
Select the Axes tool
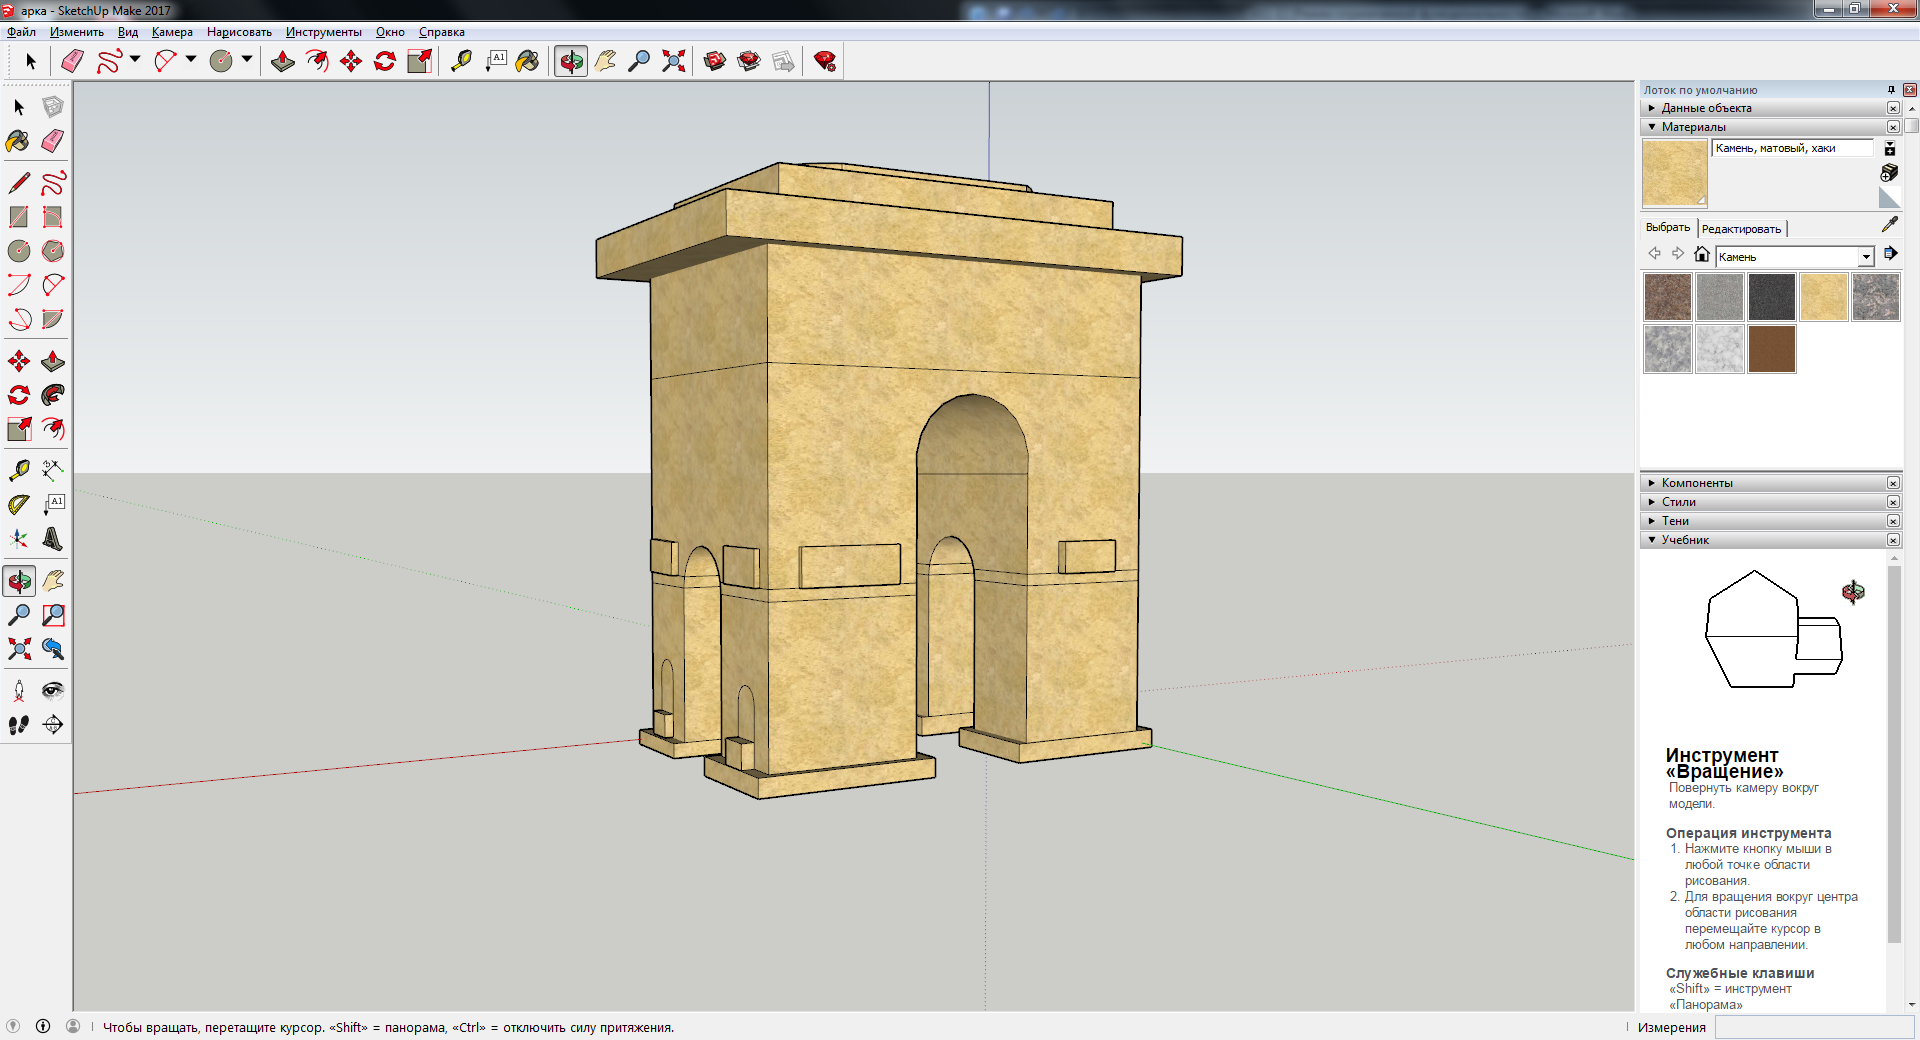tap(19, 539)
